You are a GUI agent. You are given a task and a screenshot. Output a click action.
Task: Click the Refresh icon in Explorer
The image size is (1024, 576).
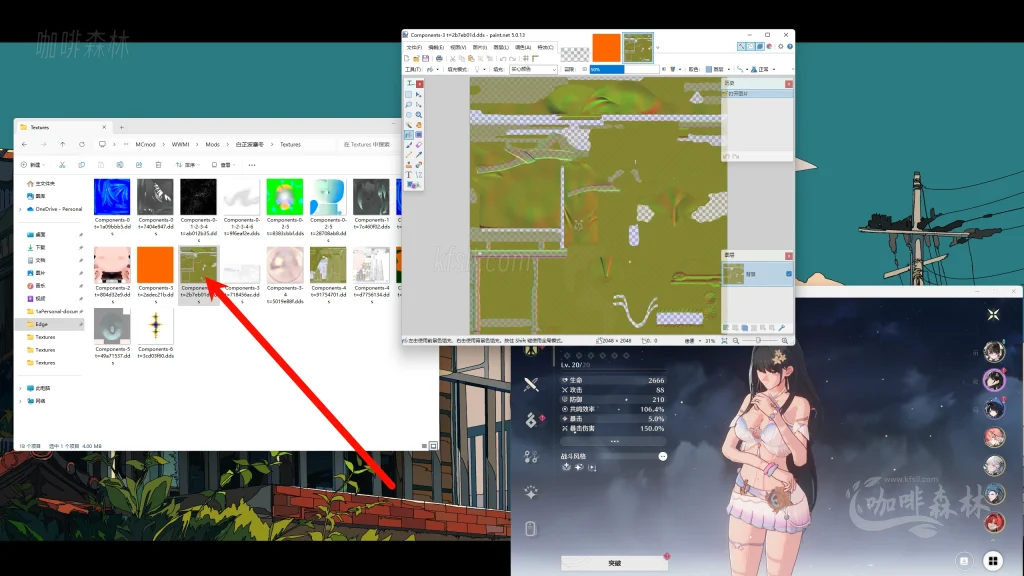[82, 144]
